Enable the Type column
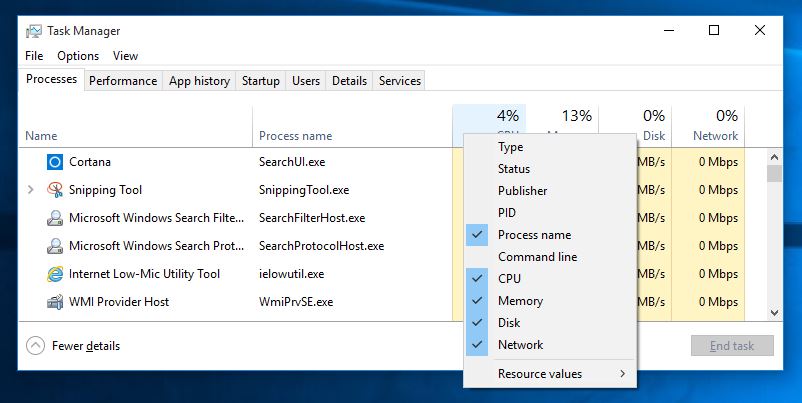 point(550,147)
